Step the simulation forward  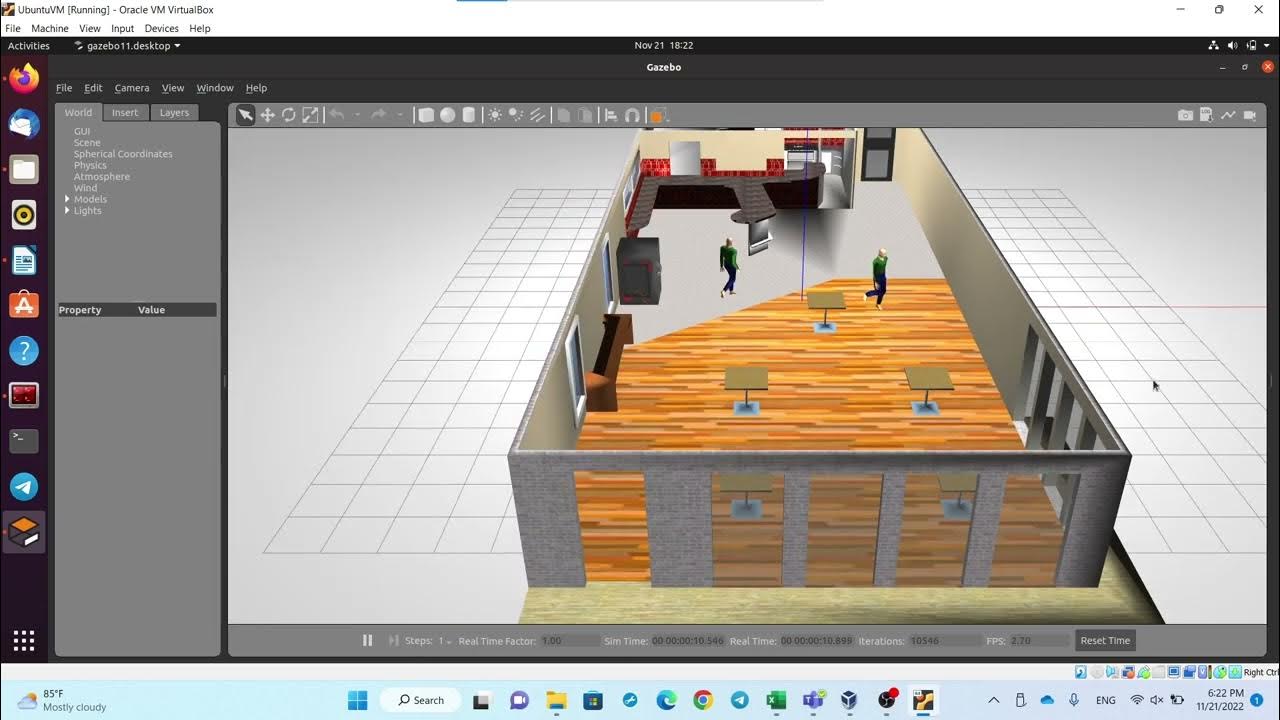pos(393,640)
